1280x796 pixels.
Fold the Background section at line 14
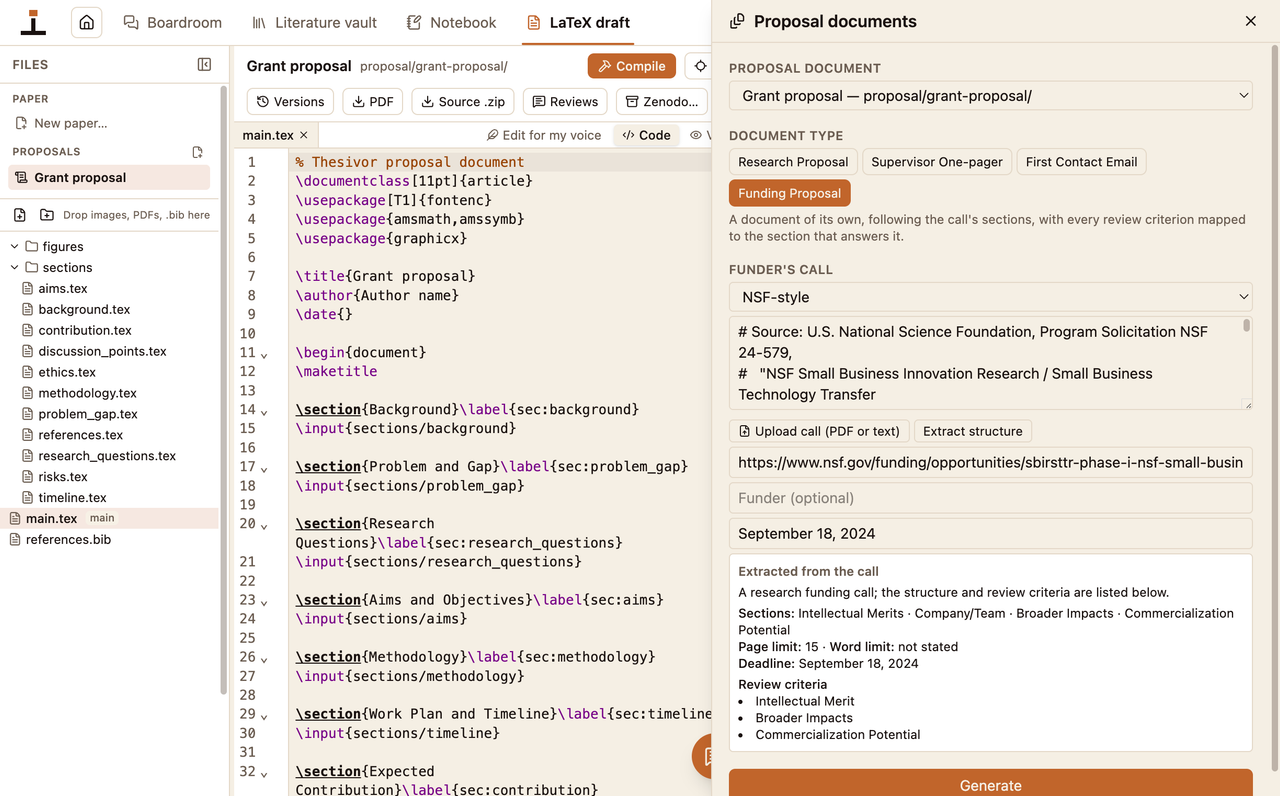[x=264, y=411]
